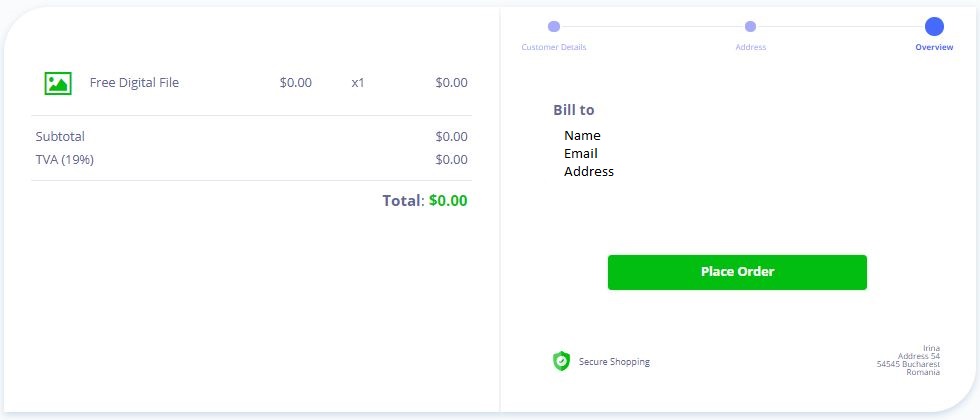The image size is (980, 420).
Task: Click the Customer Details step circle
Action: coord(554,26)
